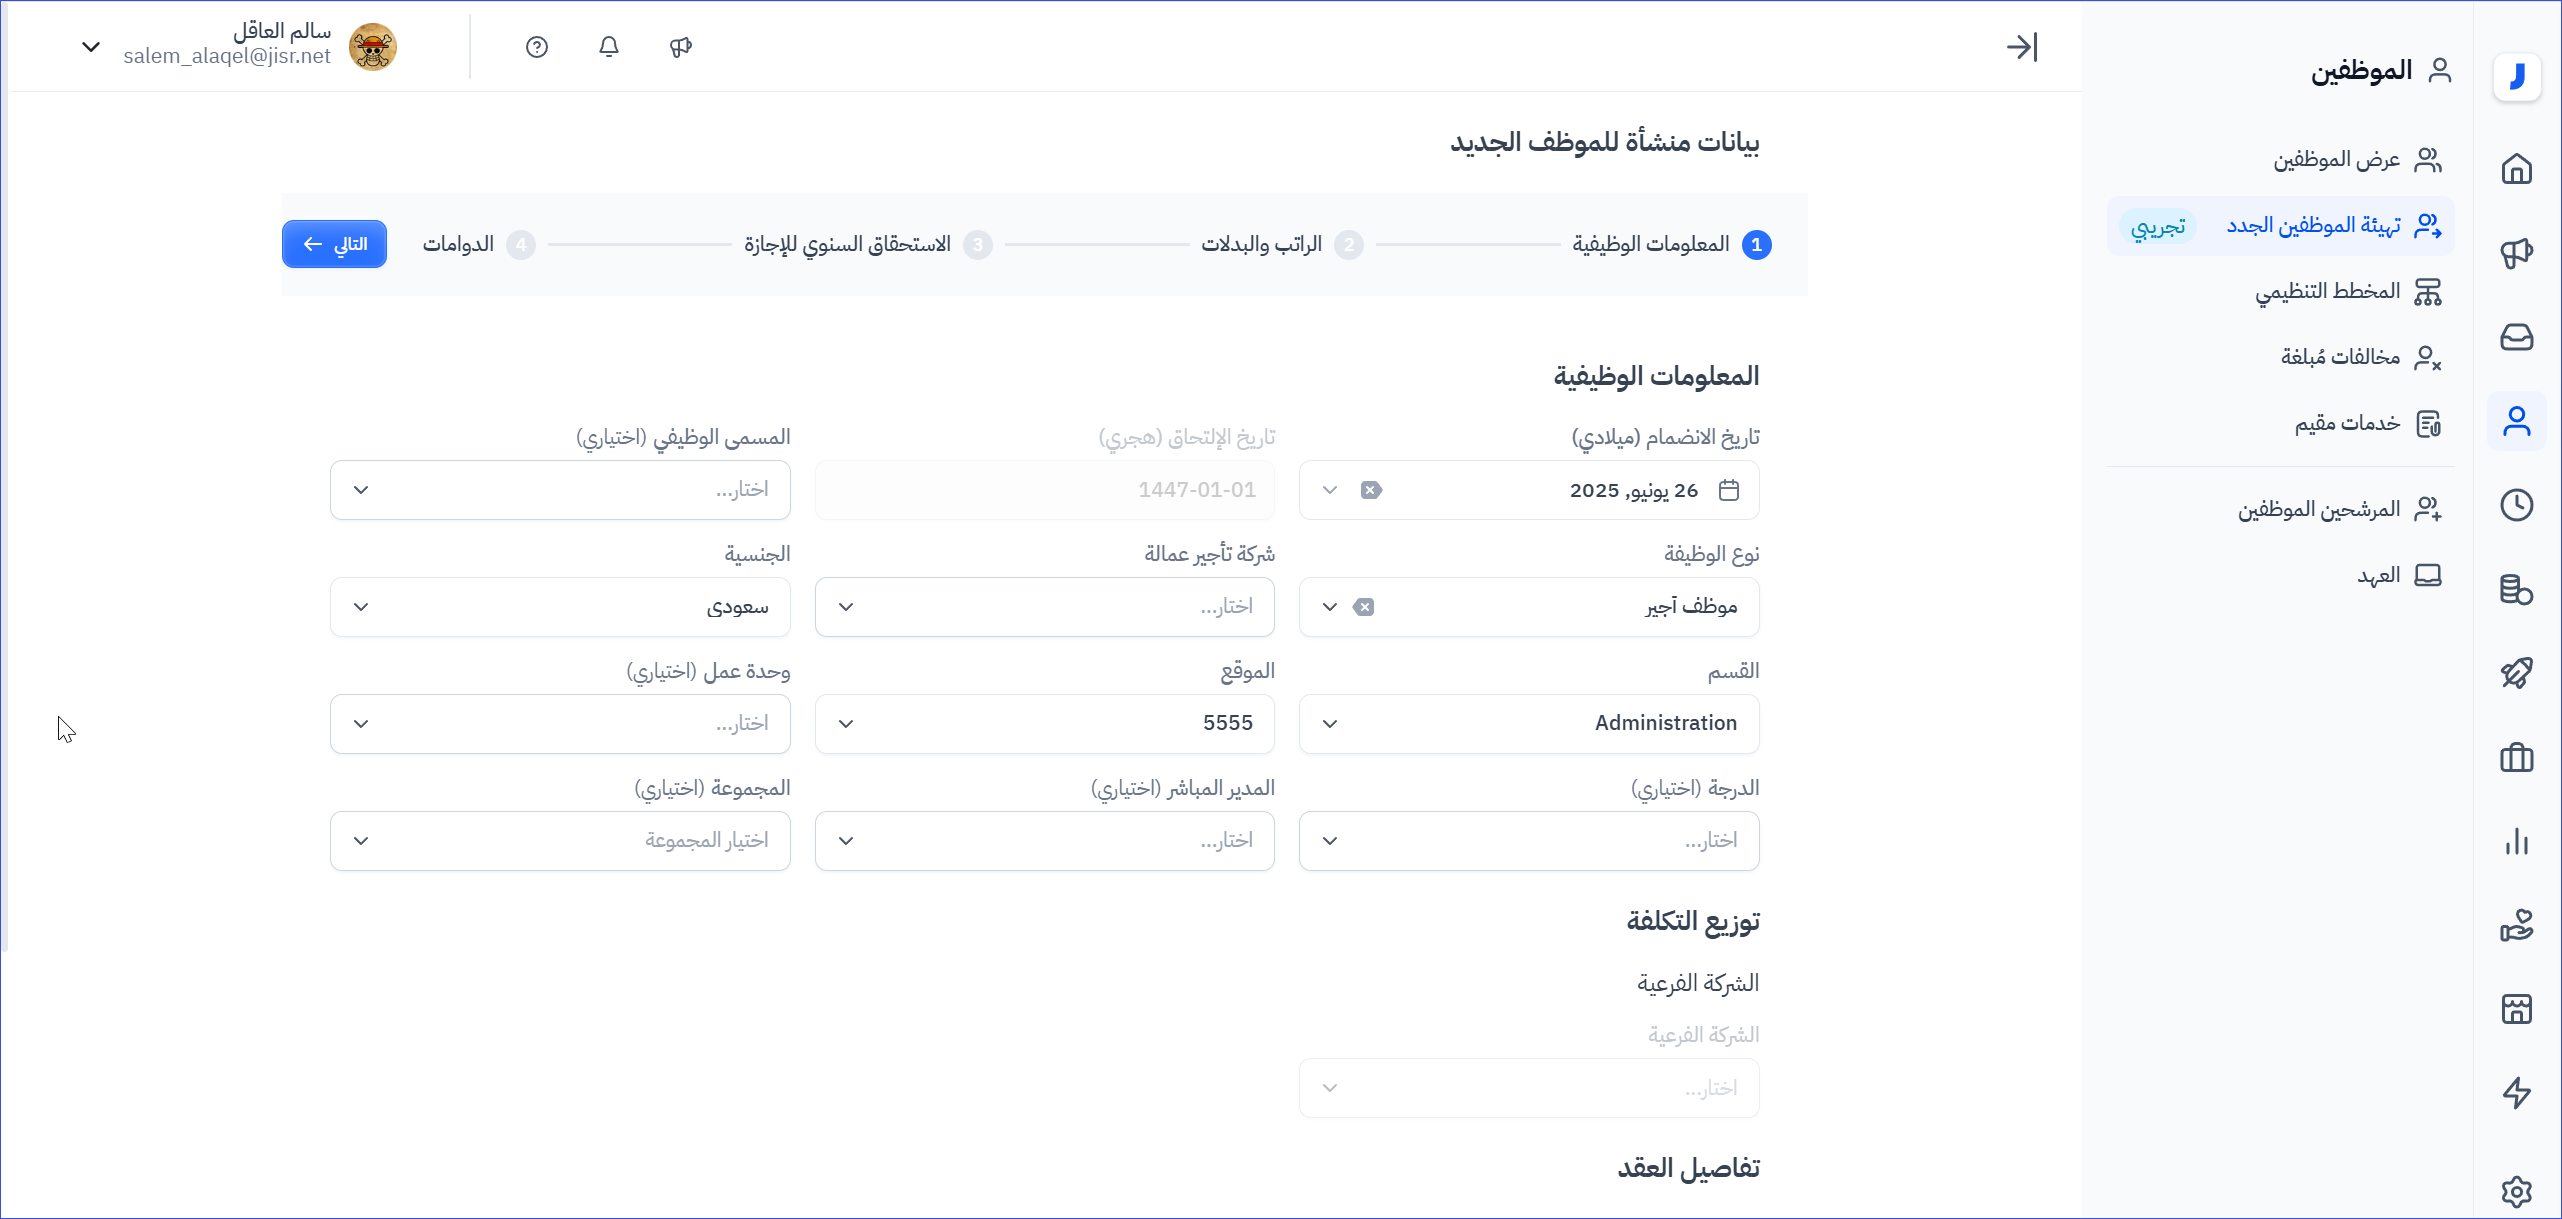Expand the القسم dropdown showing Administration

[1528, 724]
